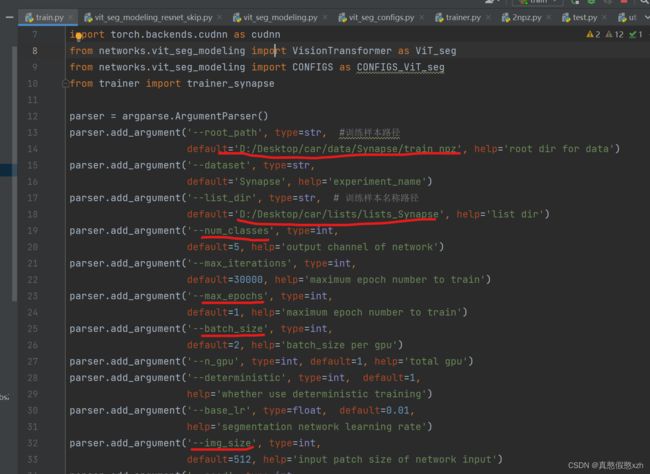Click the '--n_gpu' argument string
This screenshot has width=650, height=474.
[x=213, y=362]
